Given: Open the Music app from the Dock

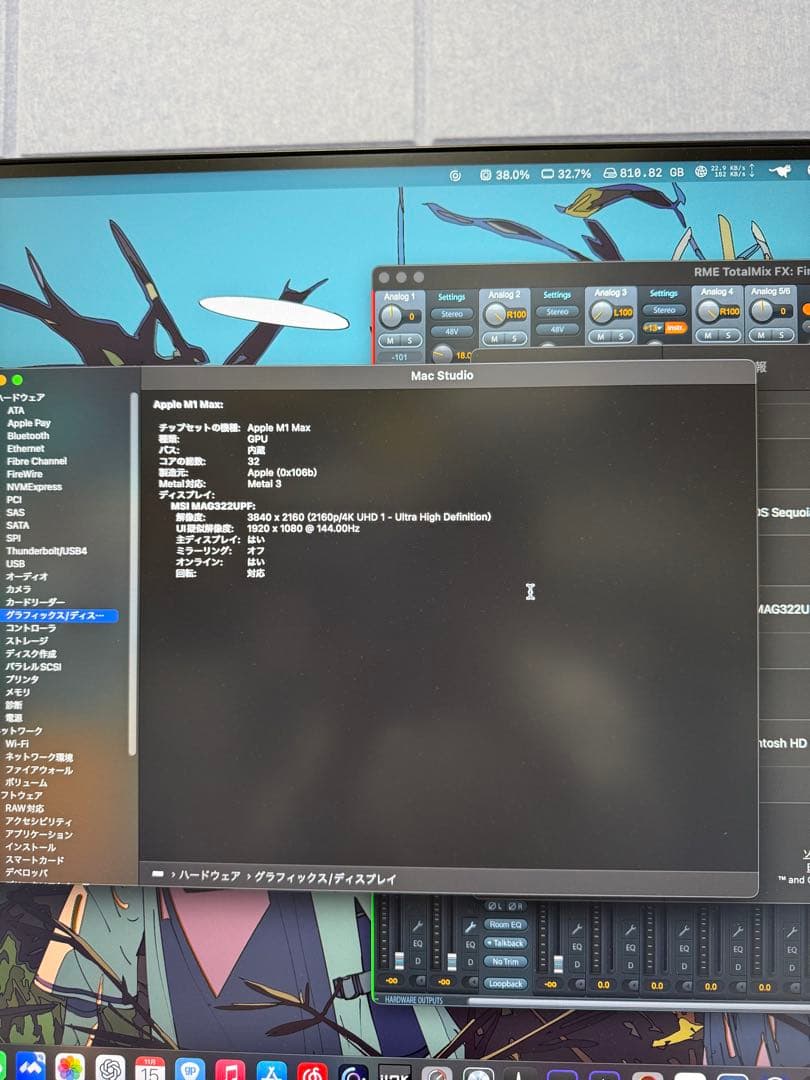Looking at the screenshot, I should coord(230,1068).
